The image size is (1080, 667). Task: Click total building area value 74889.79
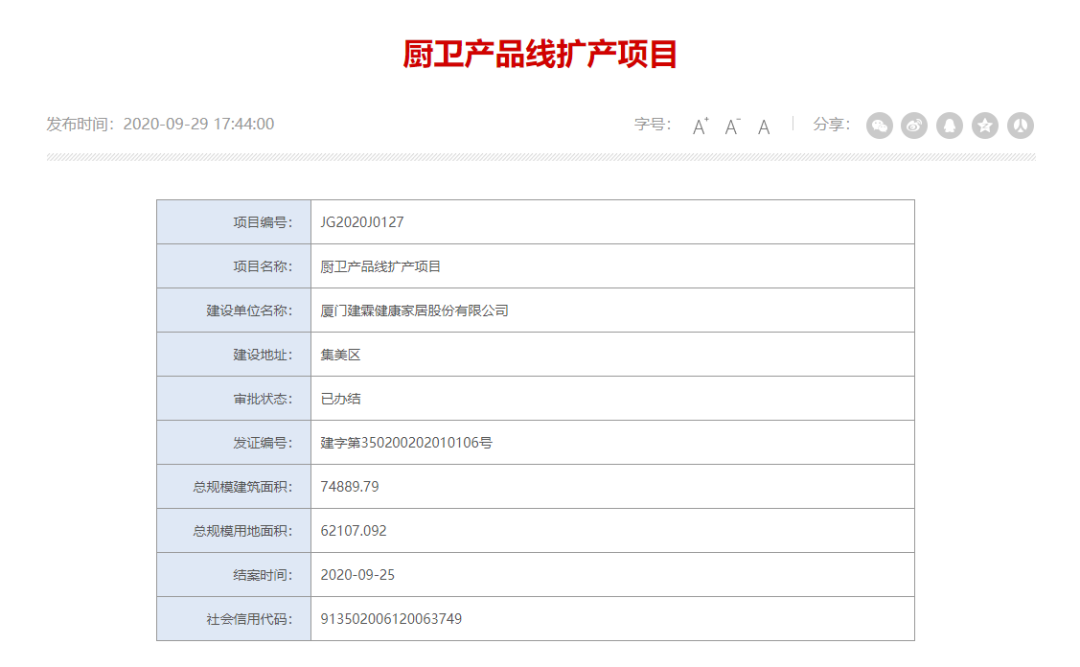point(350,486)
